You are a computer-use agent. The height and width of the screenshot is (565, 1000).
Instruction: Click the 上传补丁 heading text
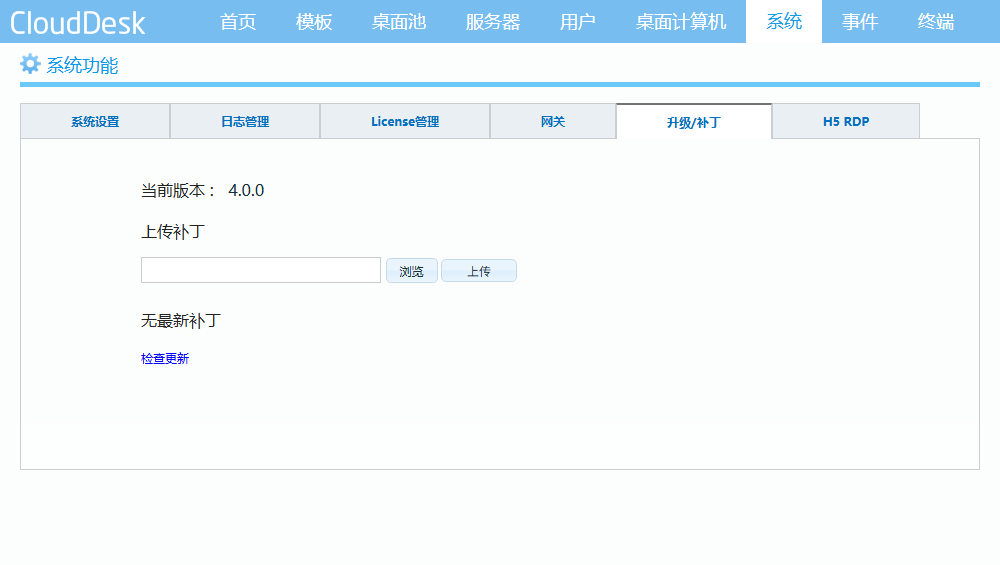point(173,231)
